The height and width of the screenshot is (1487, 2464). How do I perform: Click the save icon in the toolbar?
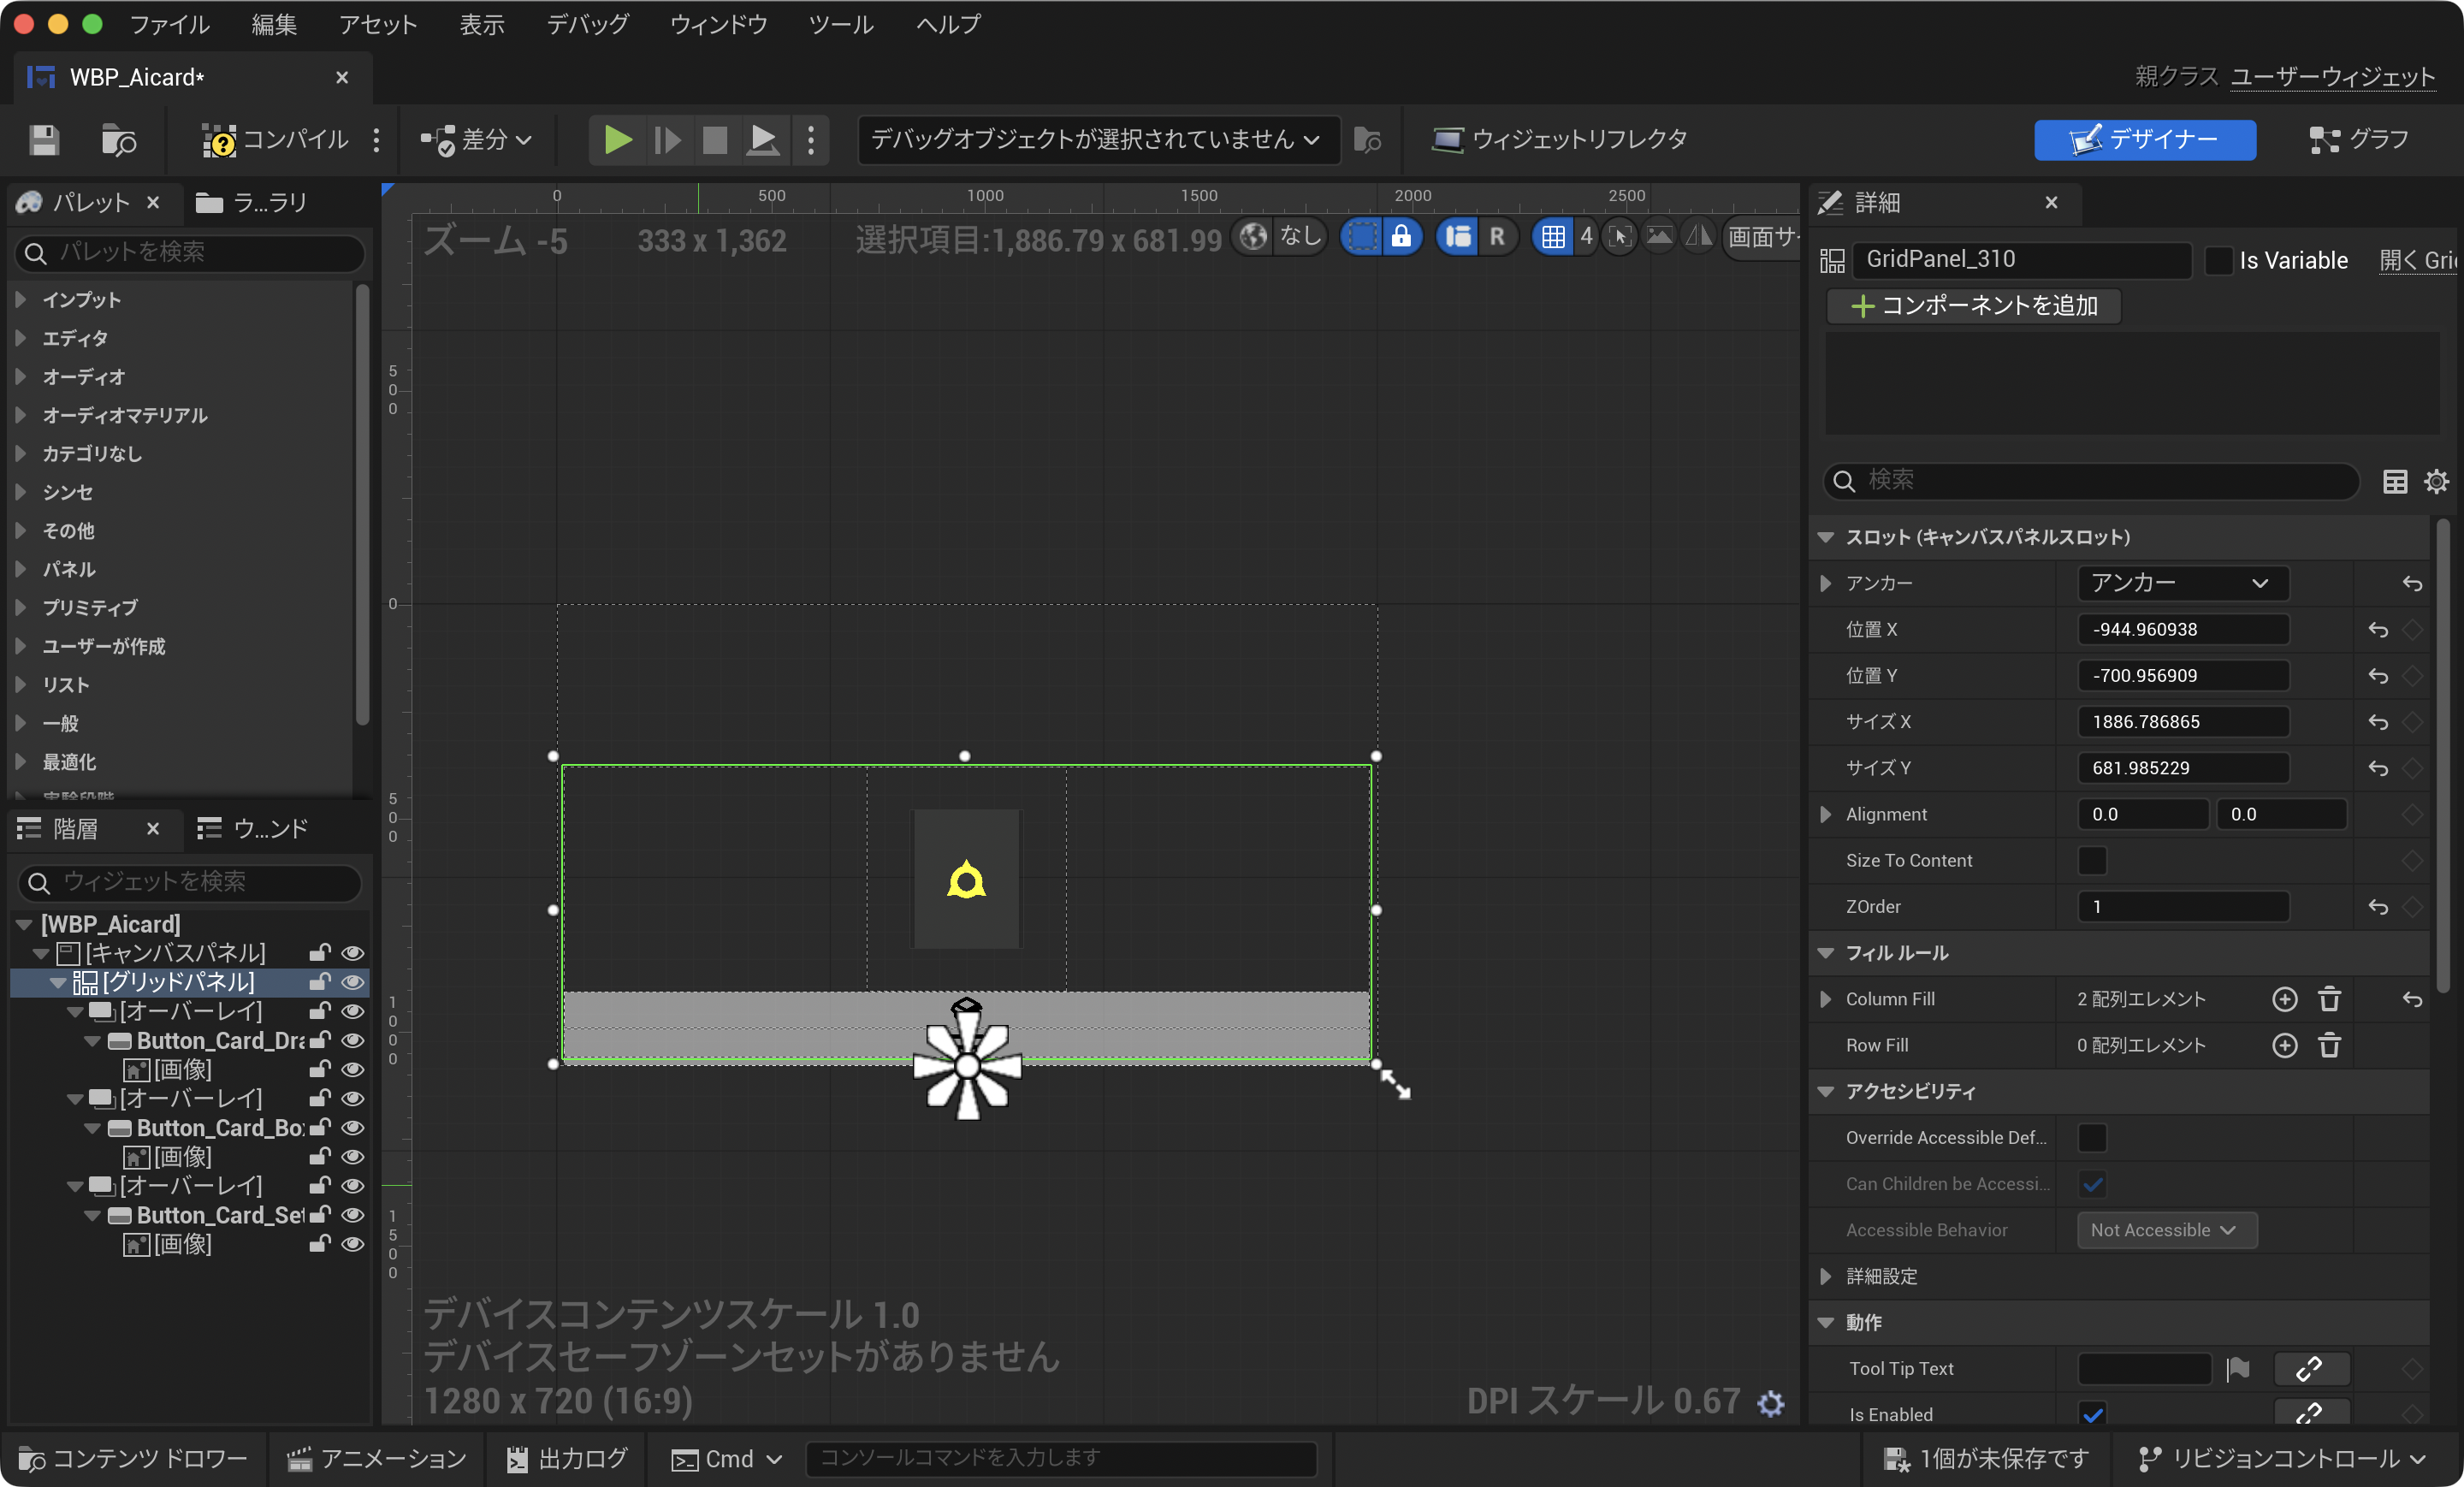(44, 139)
